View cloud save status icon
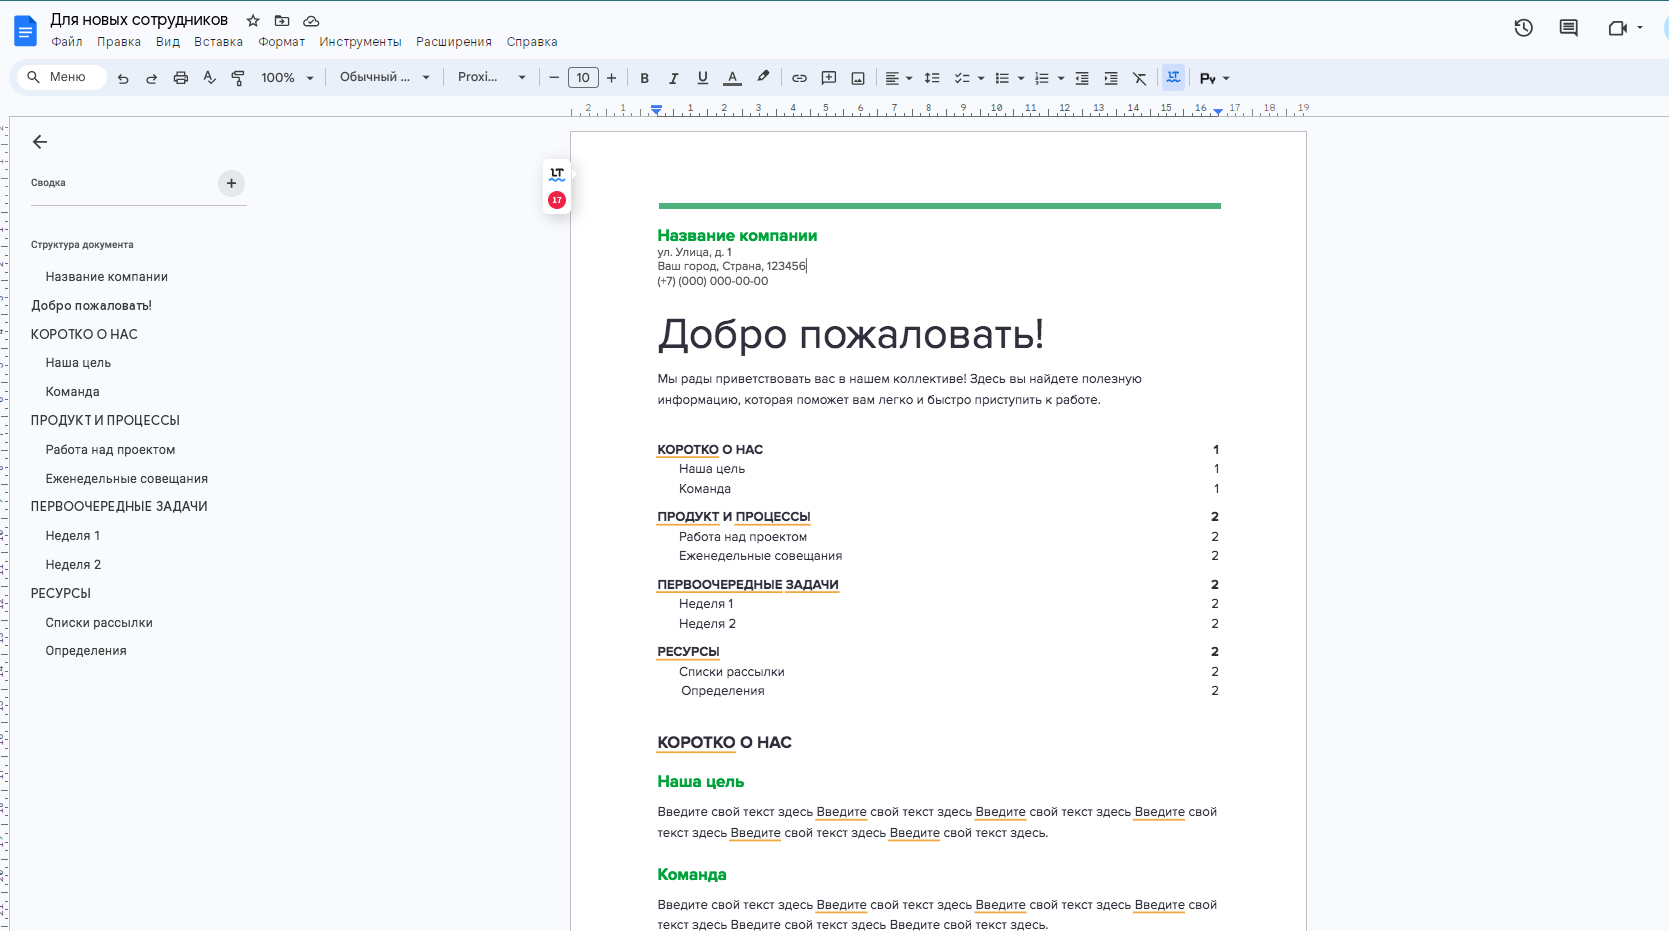This screenshot has height=931, width=1669. coord(311,21)
